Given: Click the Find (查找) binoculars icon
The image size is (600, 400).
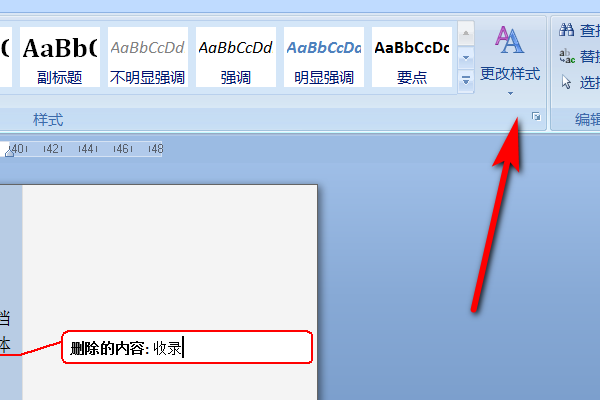Looking at the screenshot, I should coord(566,29).
